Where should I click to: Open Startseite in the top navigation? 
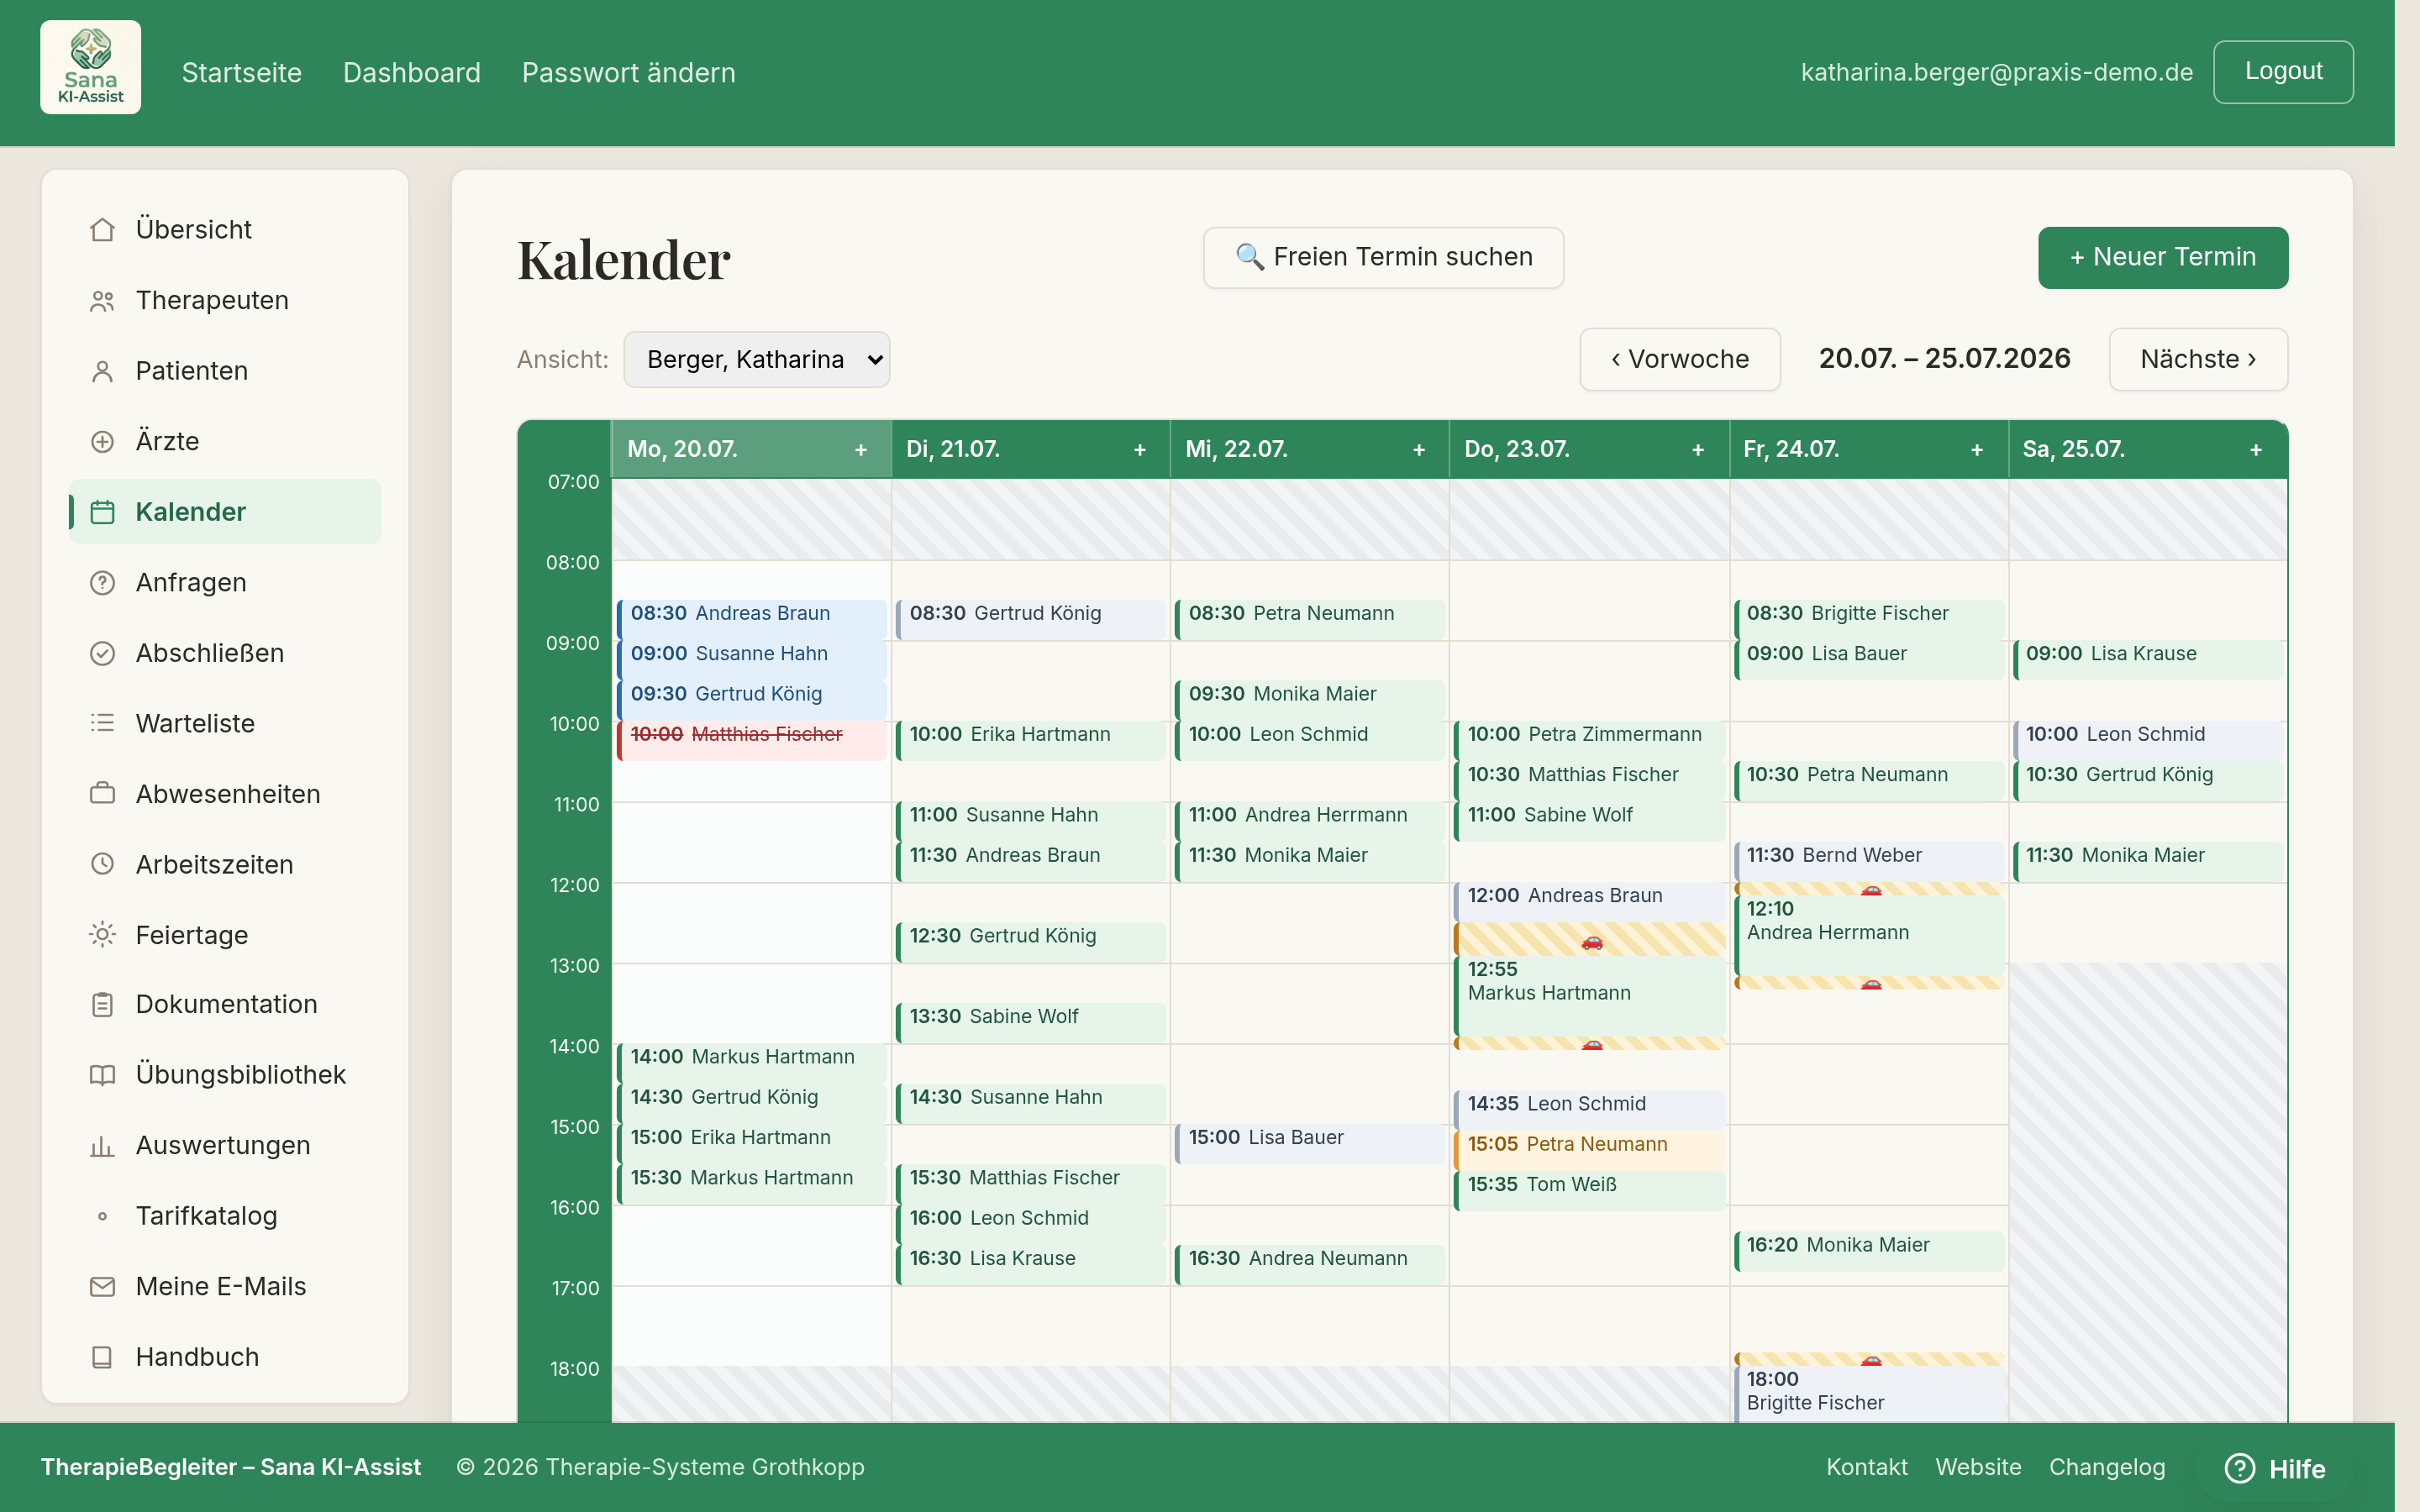pos(242,73)
